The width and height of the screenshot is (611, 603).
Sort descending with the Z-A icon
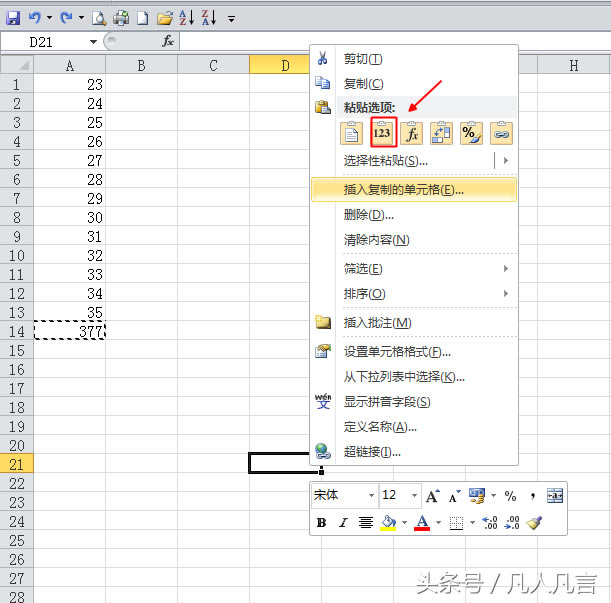[209, 18]
